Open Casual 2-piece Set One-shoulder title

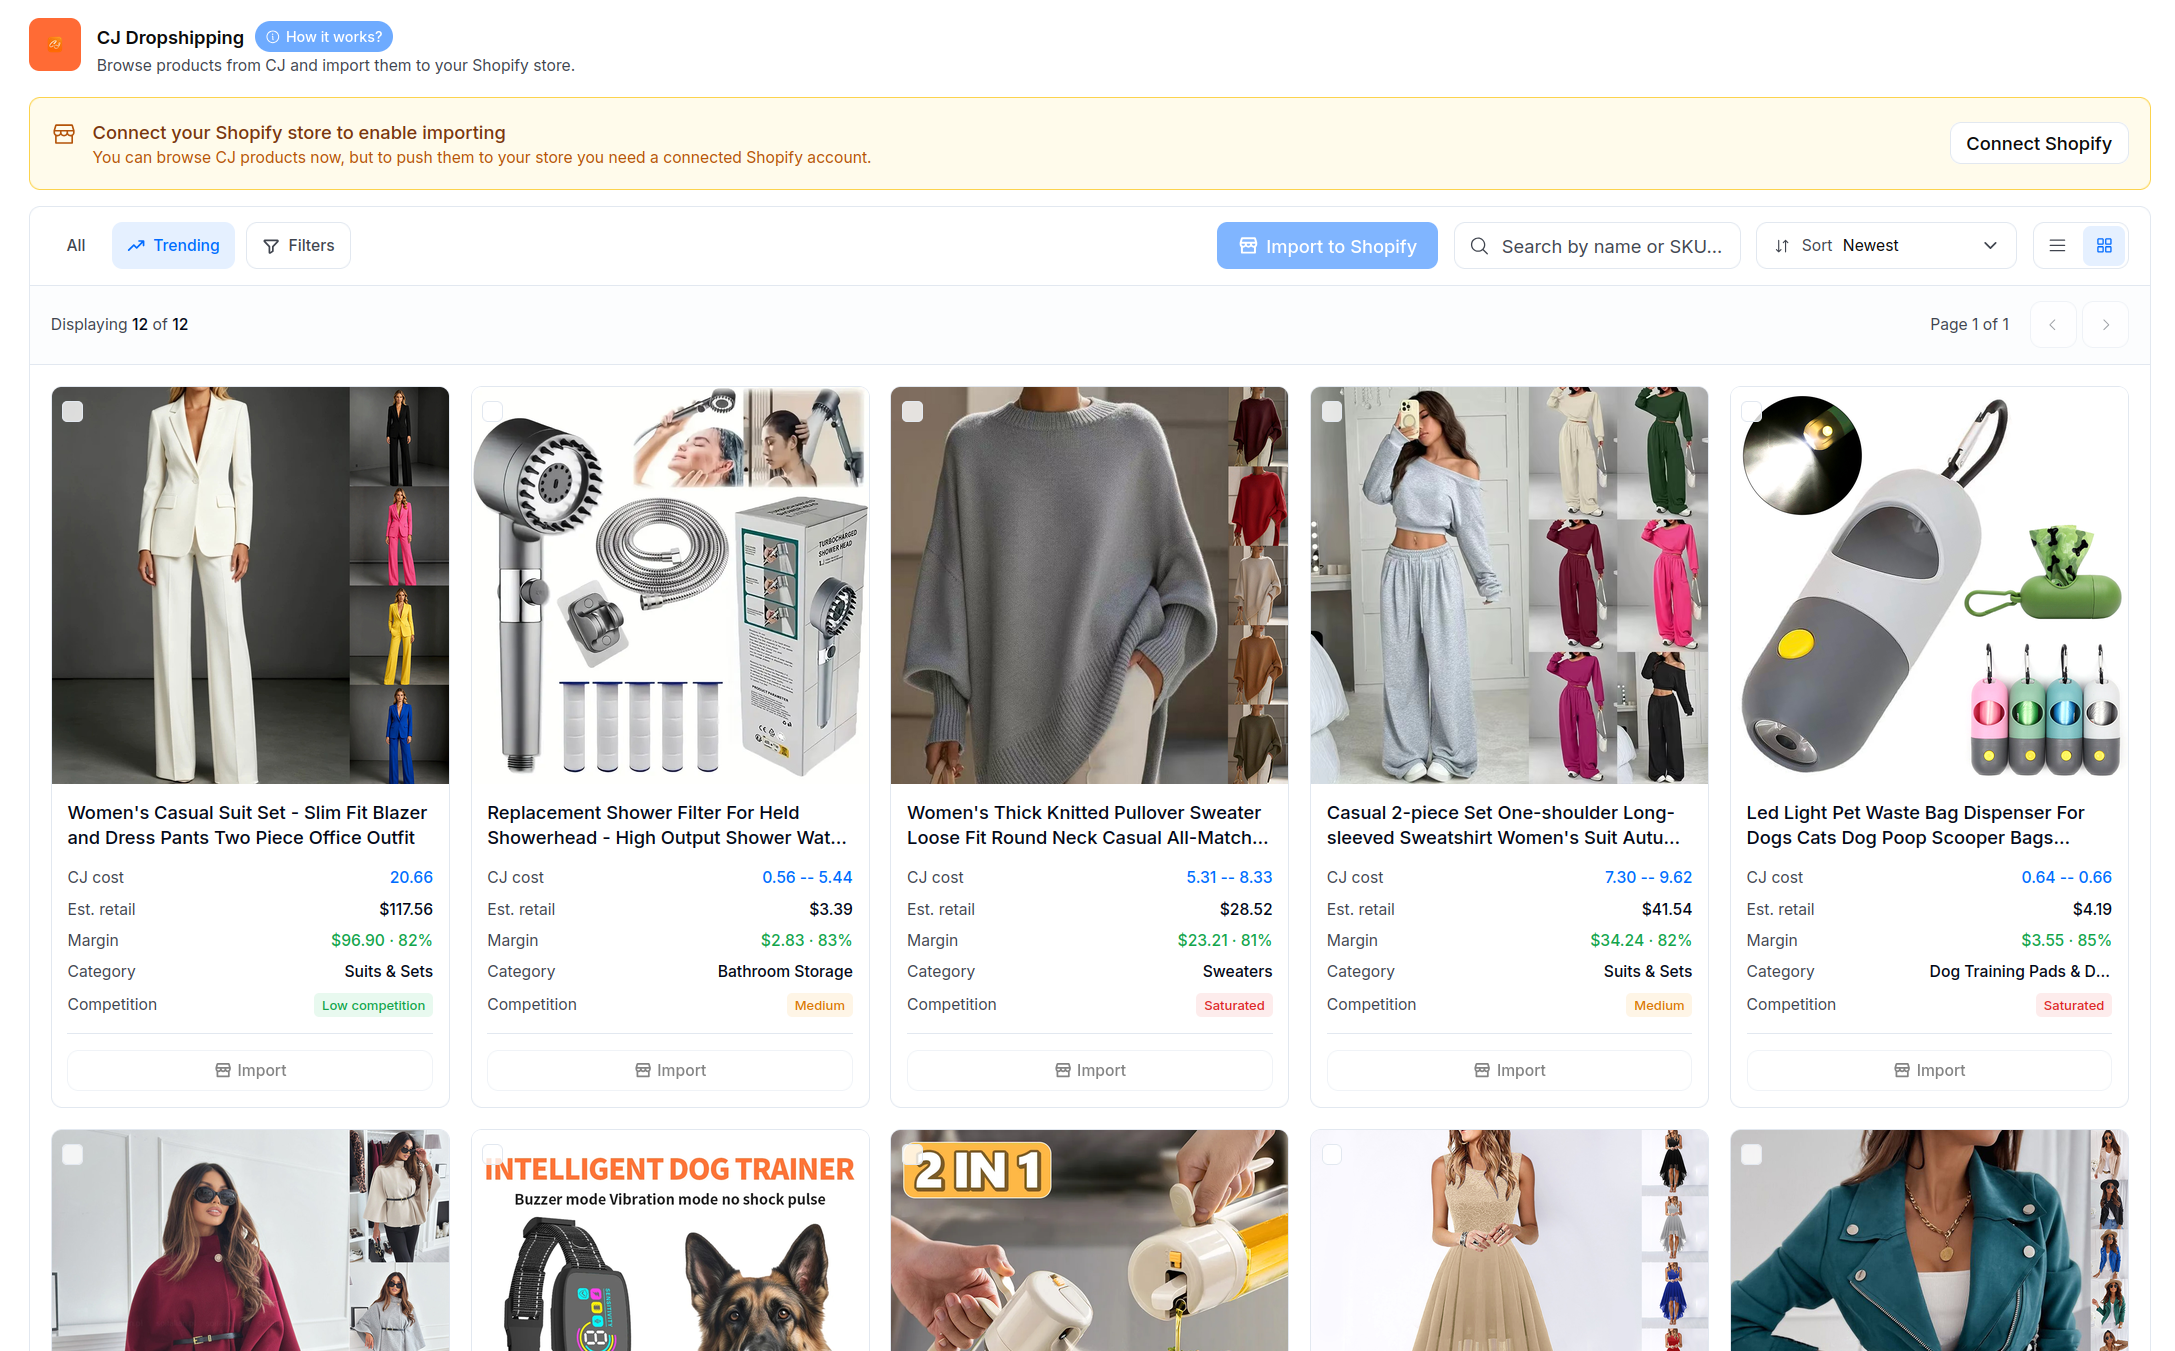point(1503,826)
